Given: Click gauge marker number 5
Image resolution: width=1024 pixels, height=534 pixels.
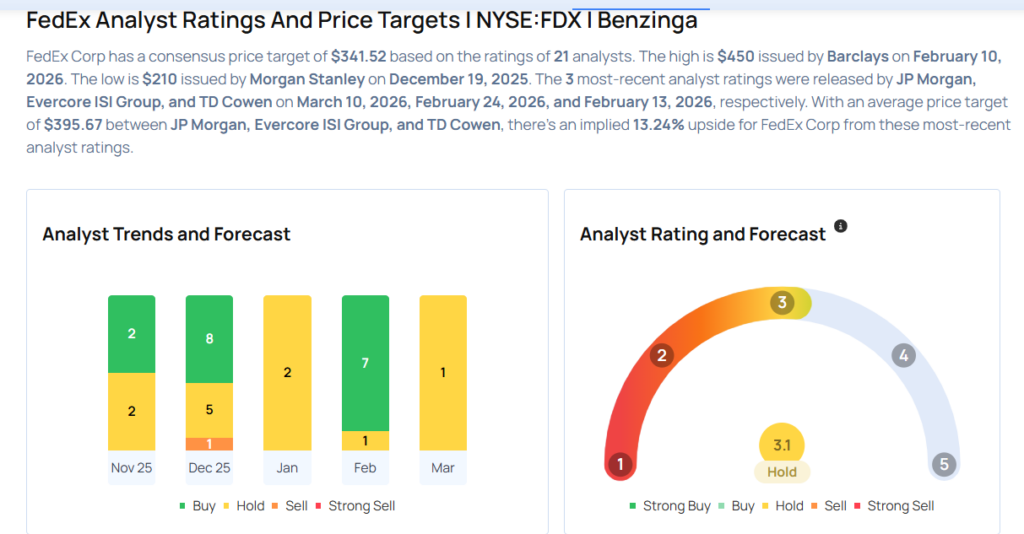Looking at the screenshot, I should (x=942, y=464).
